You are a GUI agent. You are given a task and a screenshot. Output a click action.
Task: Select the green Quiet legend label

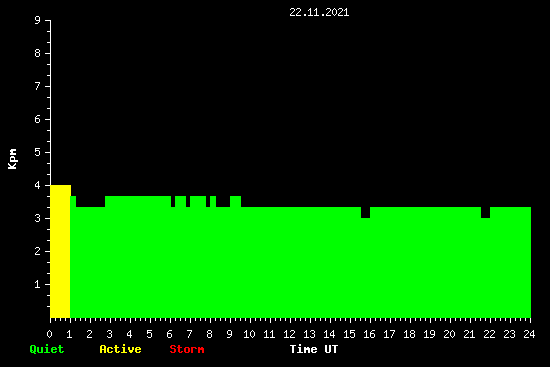(x=47, y=349)
